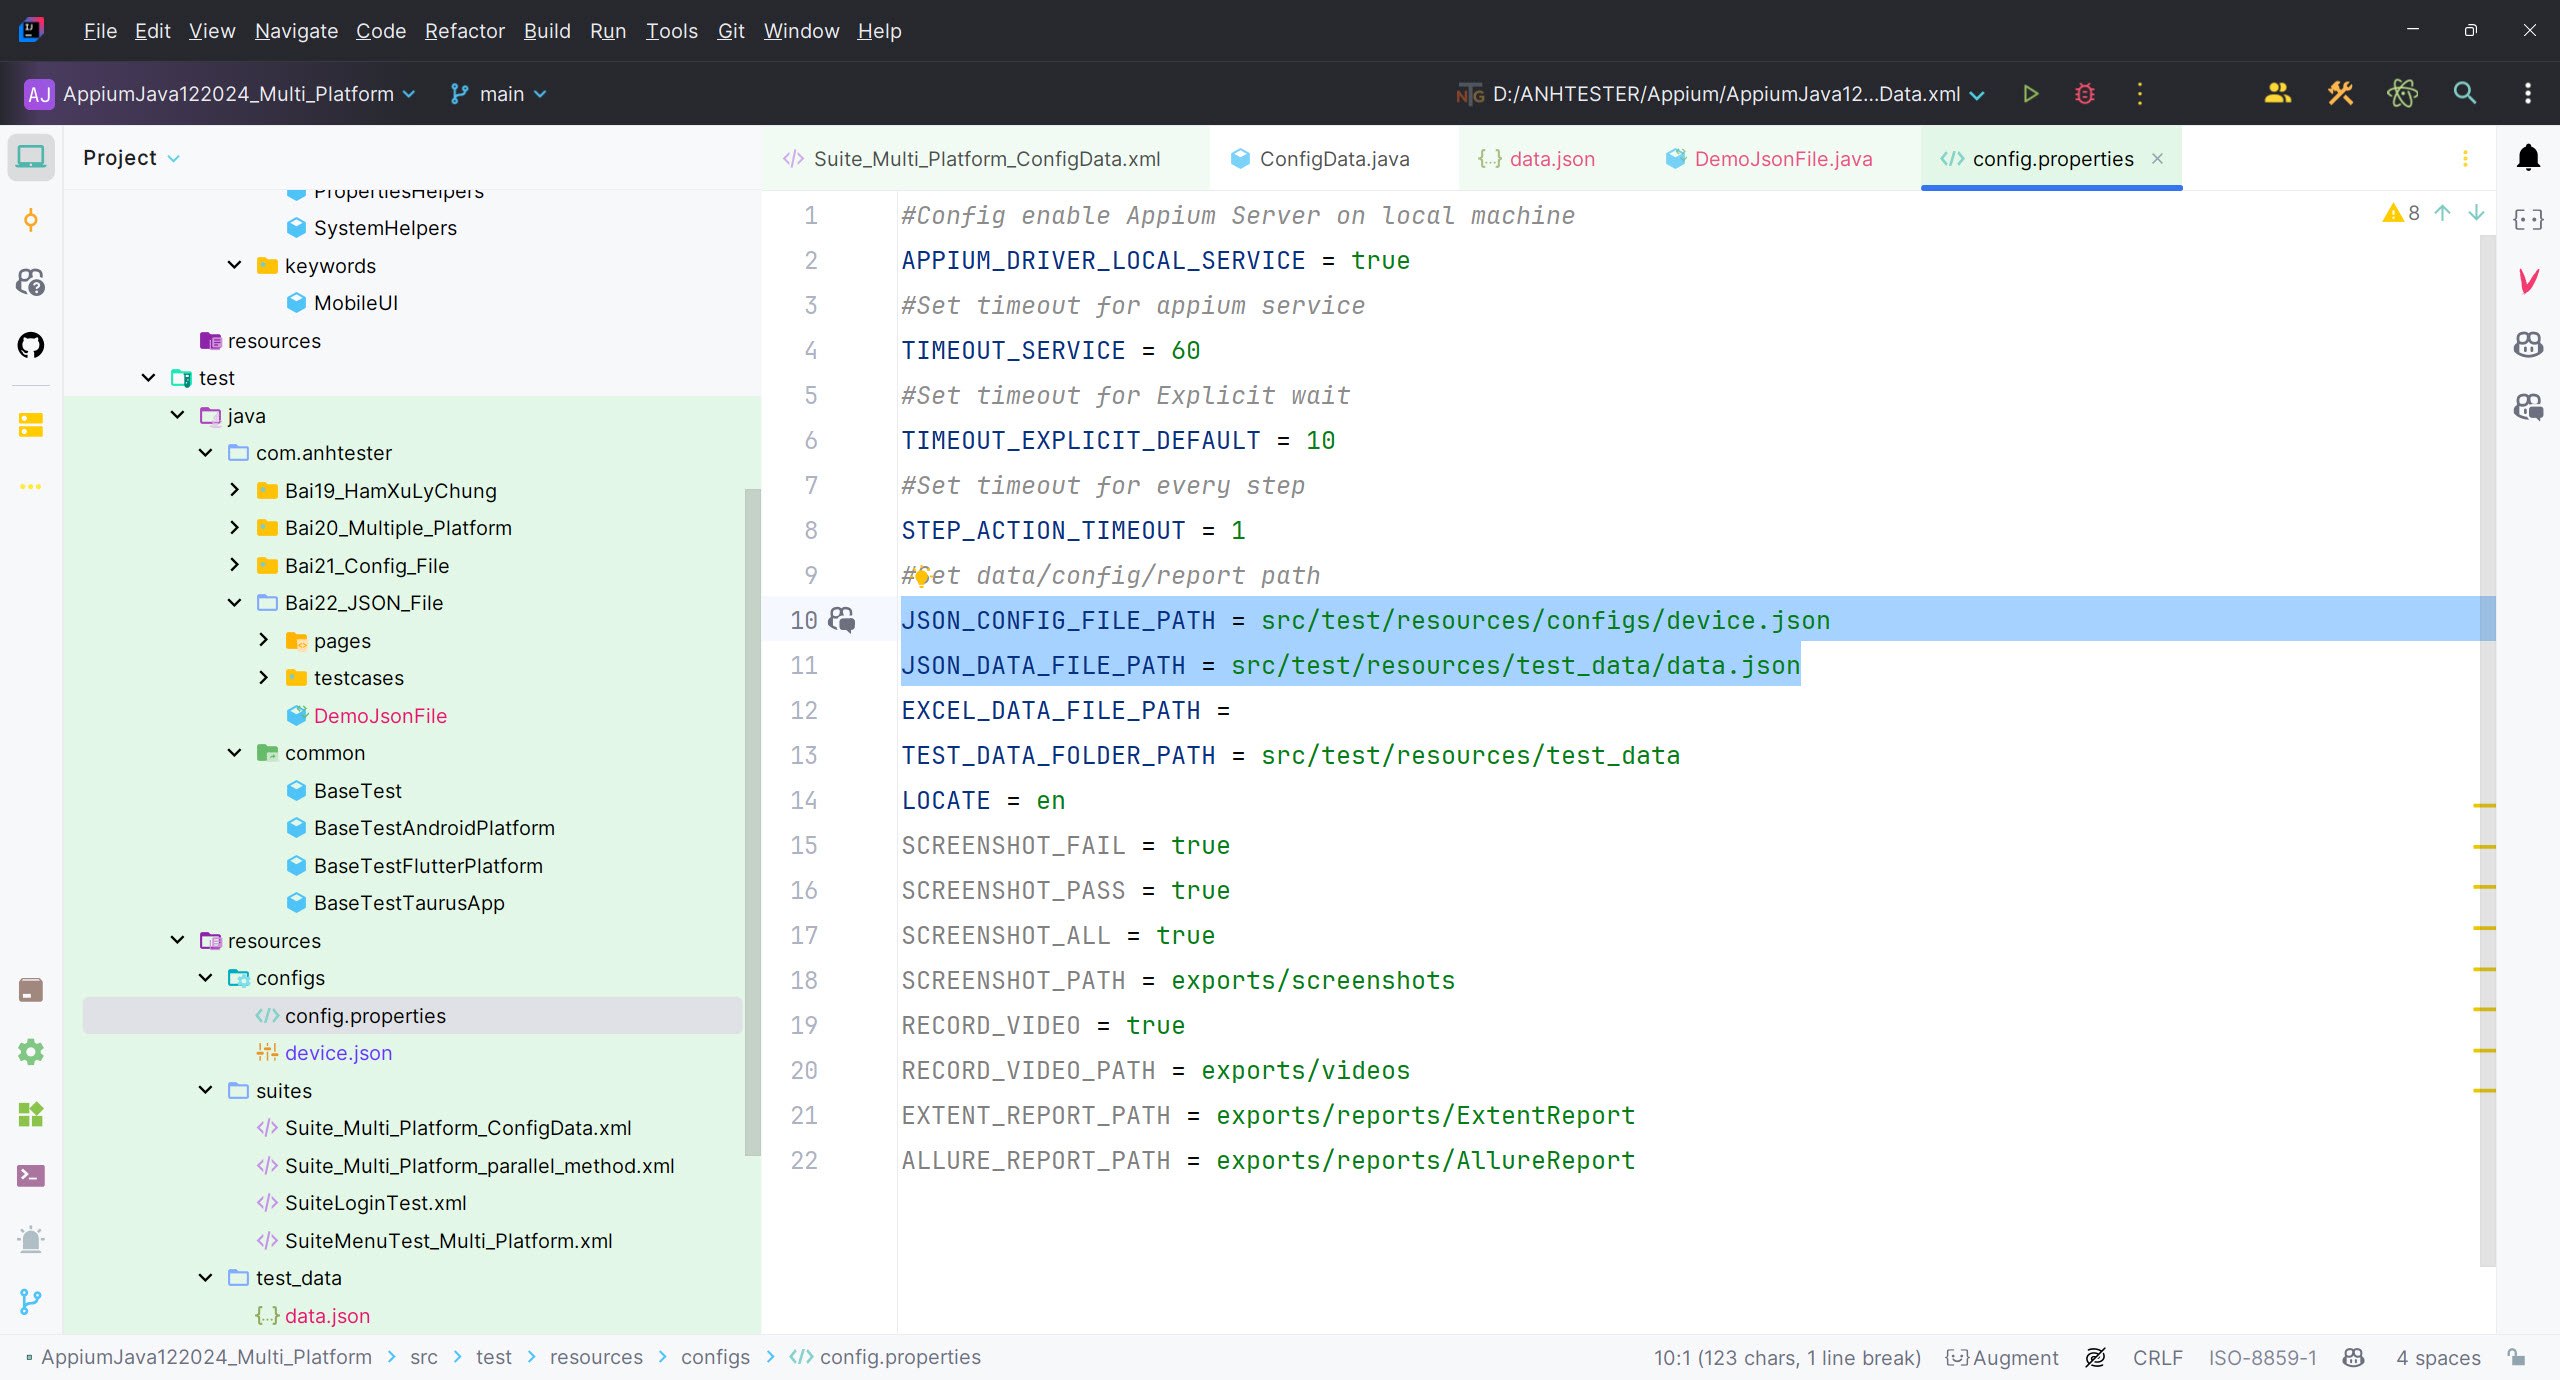Collapse the common package

click(x=234, y=753)
